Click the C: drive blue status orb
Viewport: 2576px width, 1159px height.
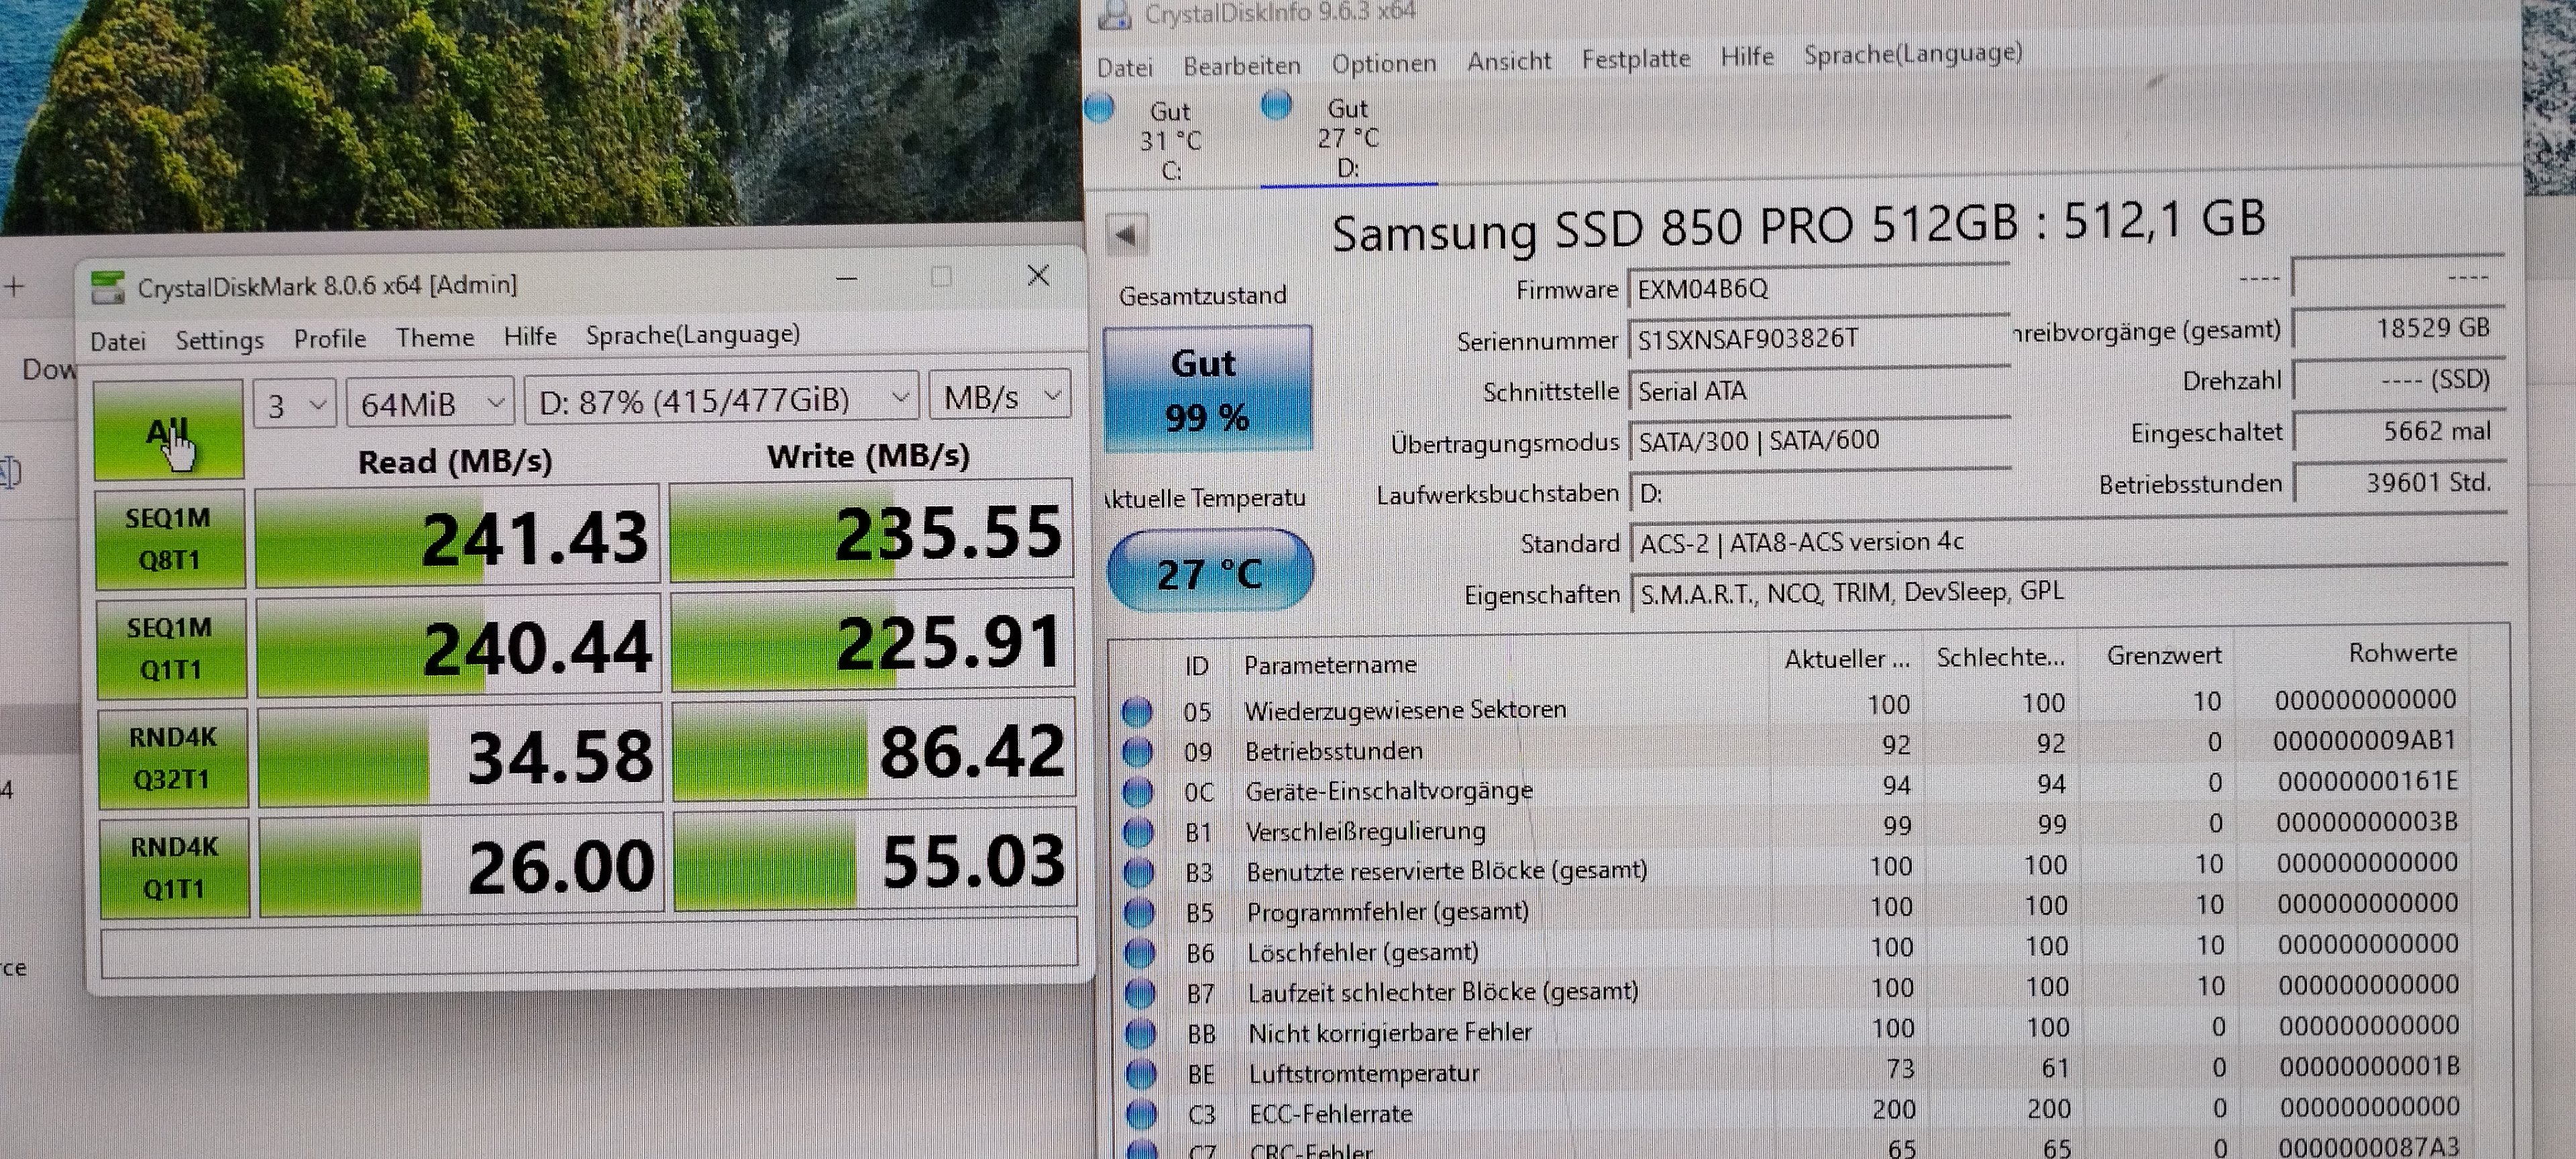coord(1099,107)
